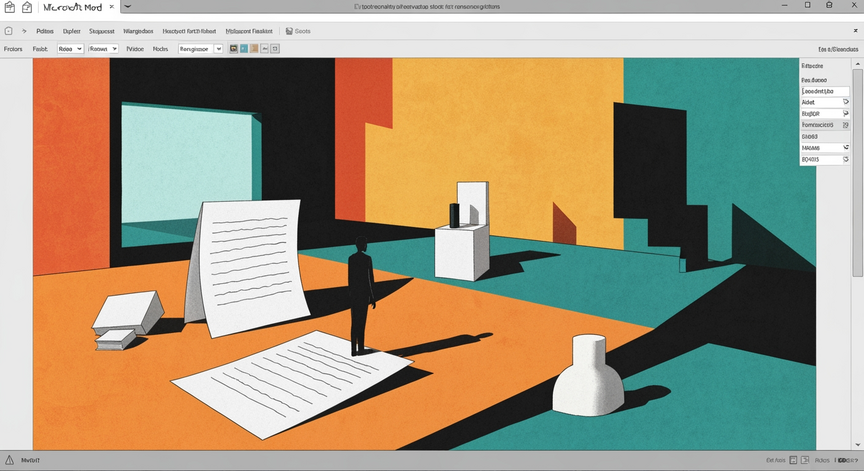Image resolution: width=864 pixels, height=471 pixels.
Task: Select the MA6M6 row in the side panel
Action: click(x=825, y=148)
